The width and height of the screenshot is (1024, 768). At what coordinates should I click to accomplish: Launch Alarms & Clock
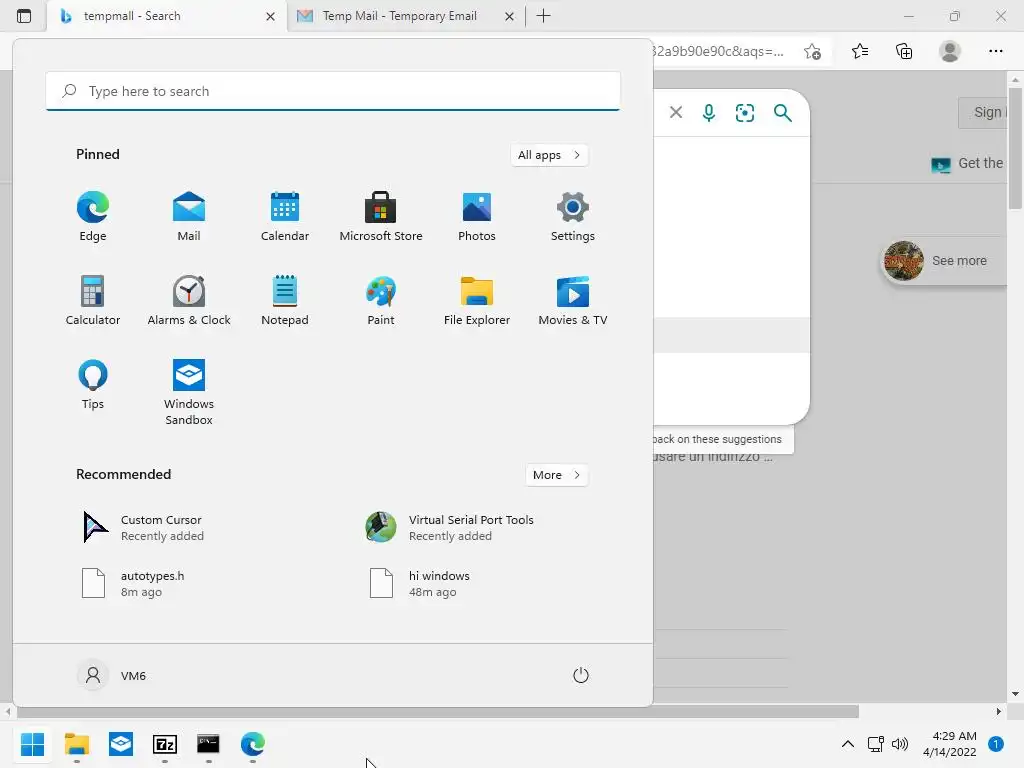tap(189, 300)
